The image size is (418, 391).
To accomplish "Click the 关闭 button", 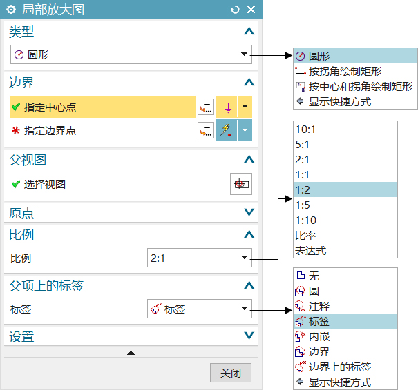I will pos(230,373).
